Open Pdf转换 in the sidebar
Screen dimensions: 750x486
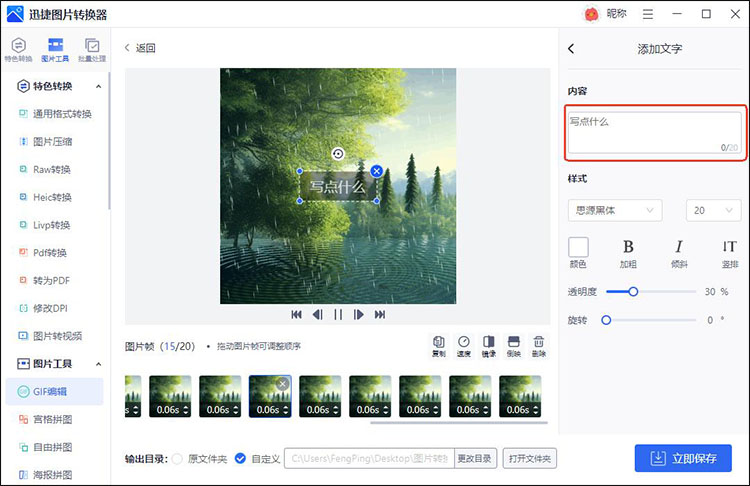pos(43,253)
